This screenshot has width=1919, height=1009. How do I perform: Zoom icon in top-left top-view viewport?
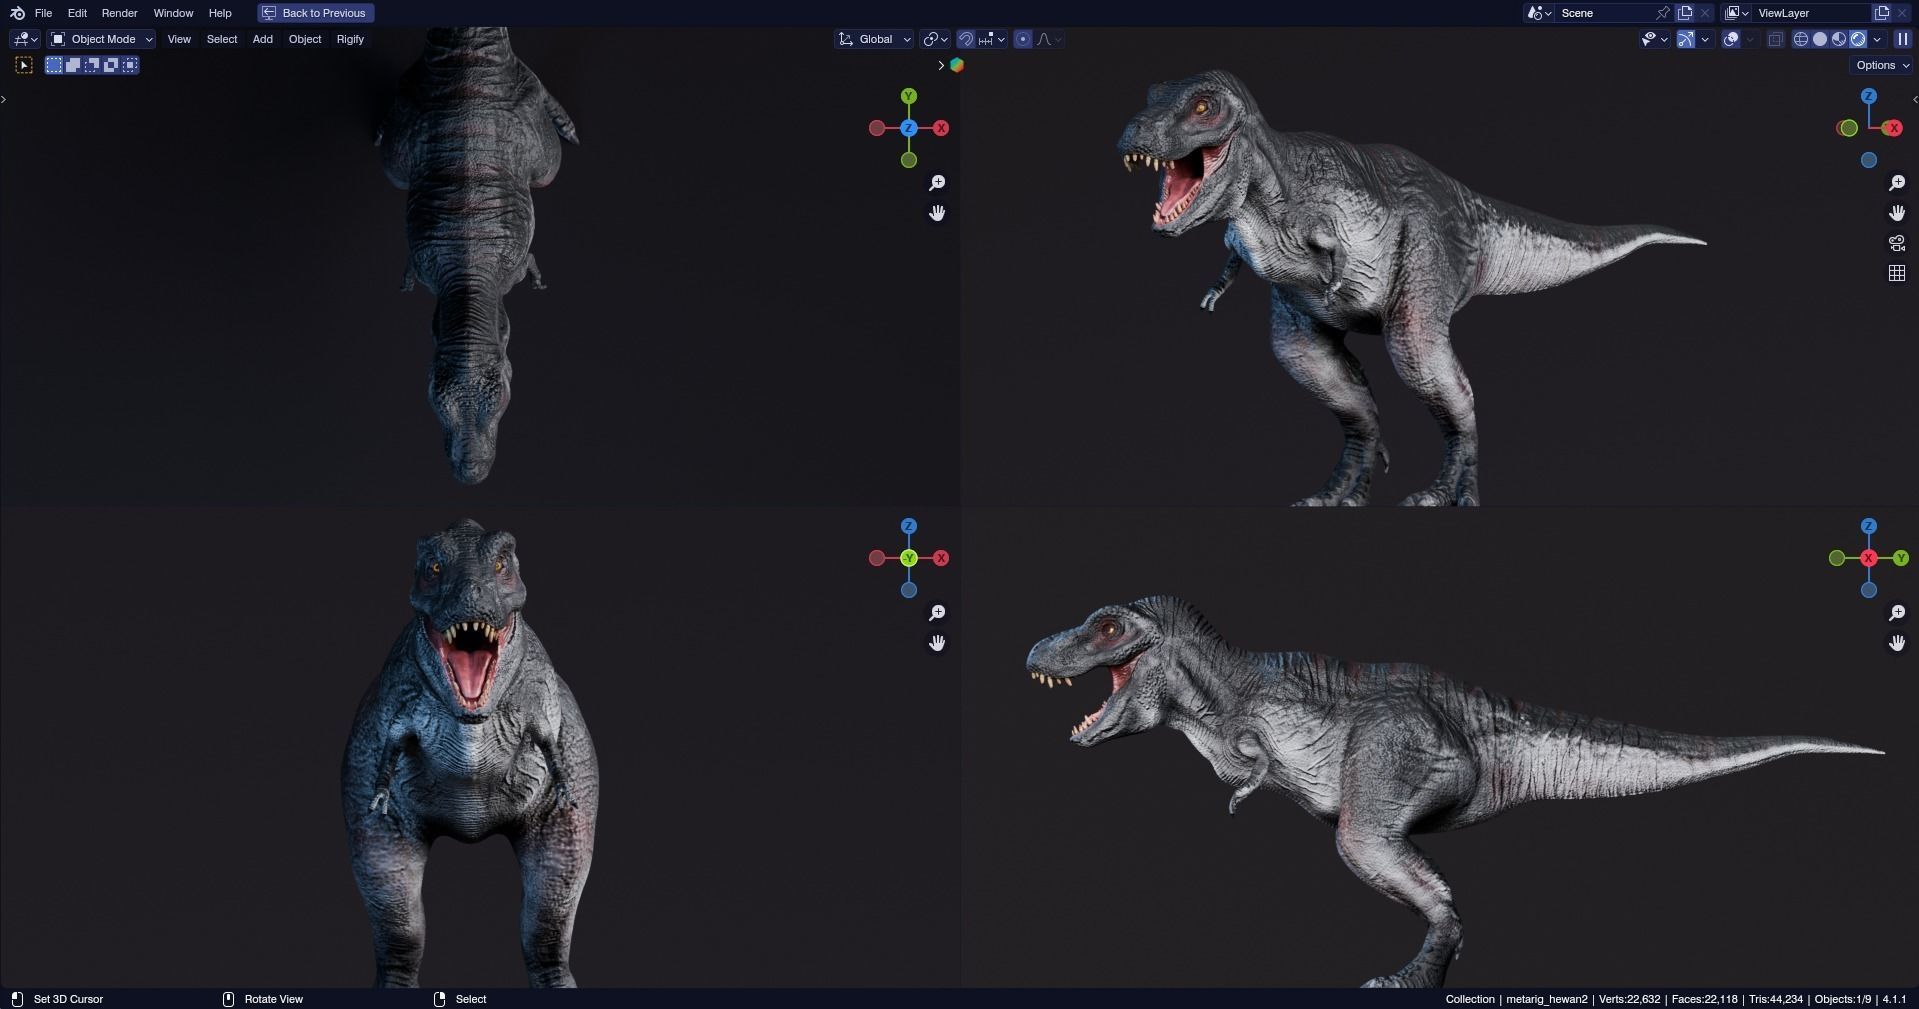pyautogui.click(x=937, y=183)
